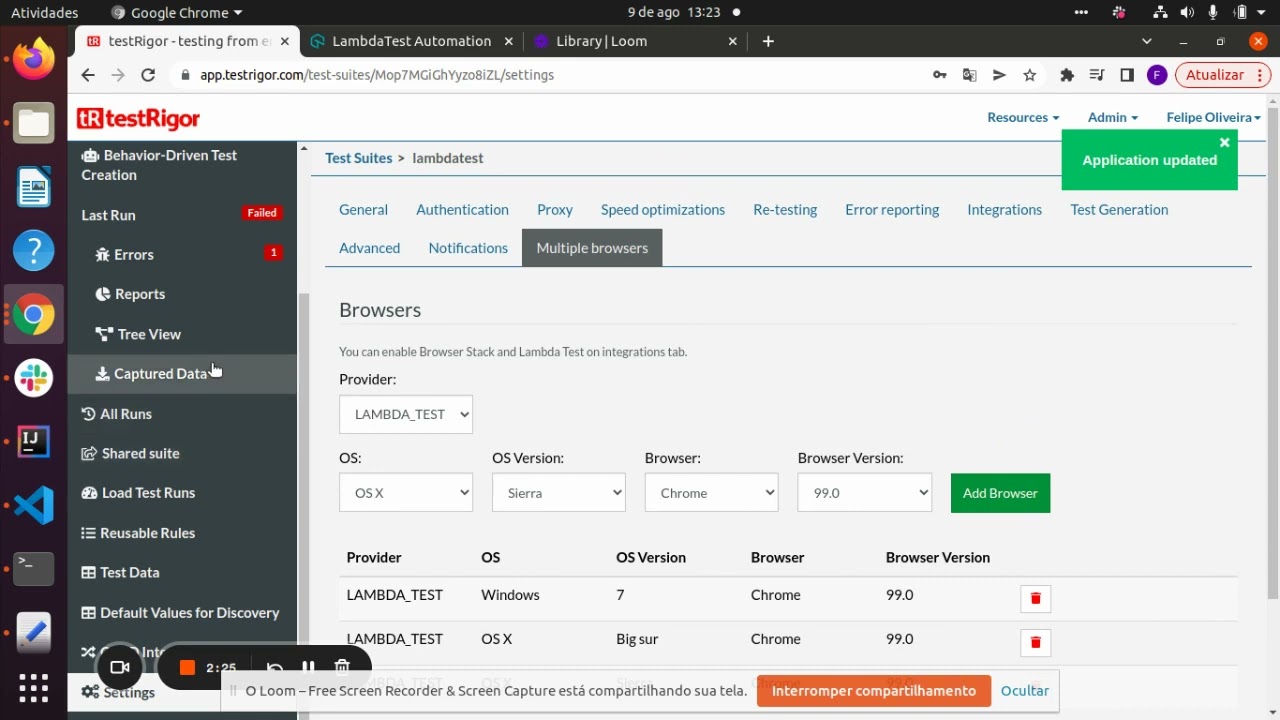Open Chrome profile avatar F

1157,75
